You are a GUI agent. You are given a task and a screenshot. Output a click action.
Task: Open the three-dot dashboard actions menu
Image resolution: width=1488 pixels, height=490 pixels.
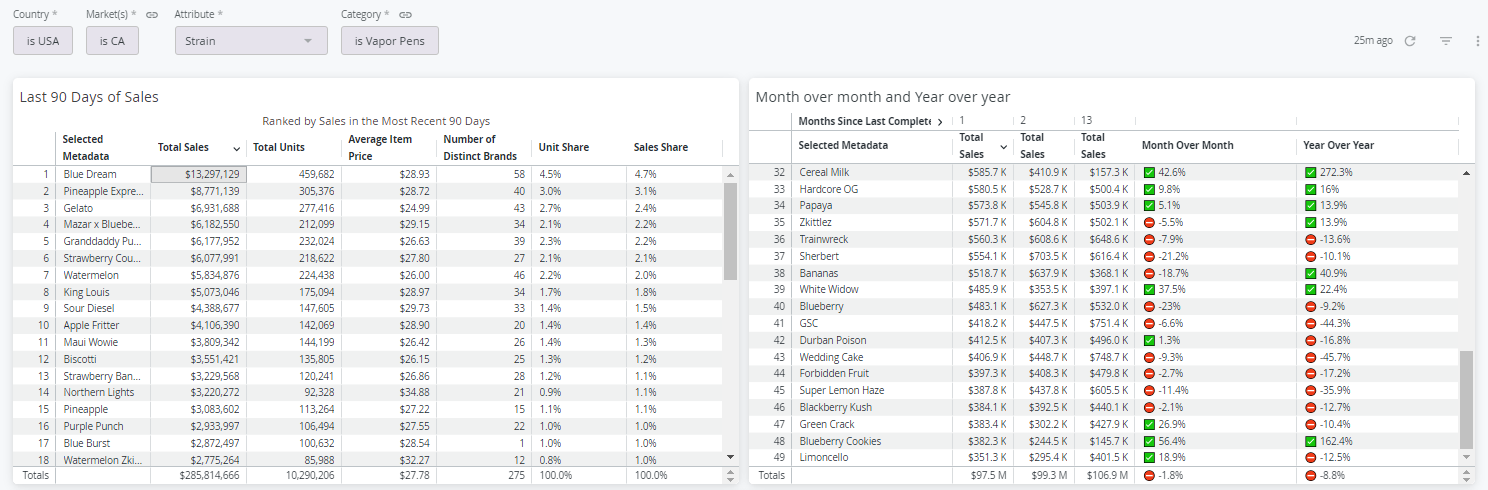1477,41
